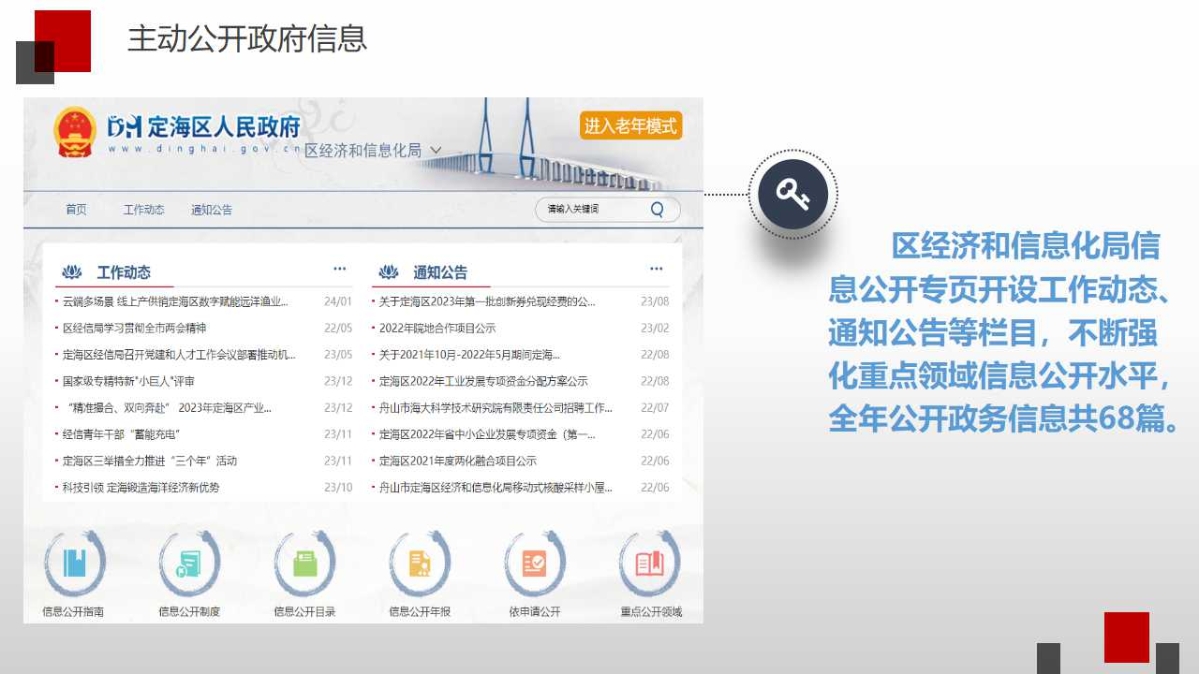Viewport: 1199px width, 674px height.
Task: Open the 国家级专精特新"小巨人"评审 link
Action: (128, 381)
